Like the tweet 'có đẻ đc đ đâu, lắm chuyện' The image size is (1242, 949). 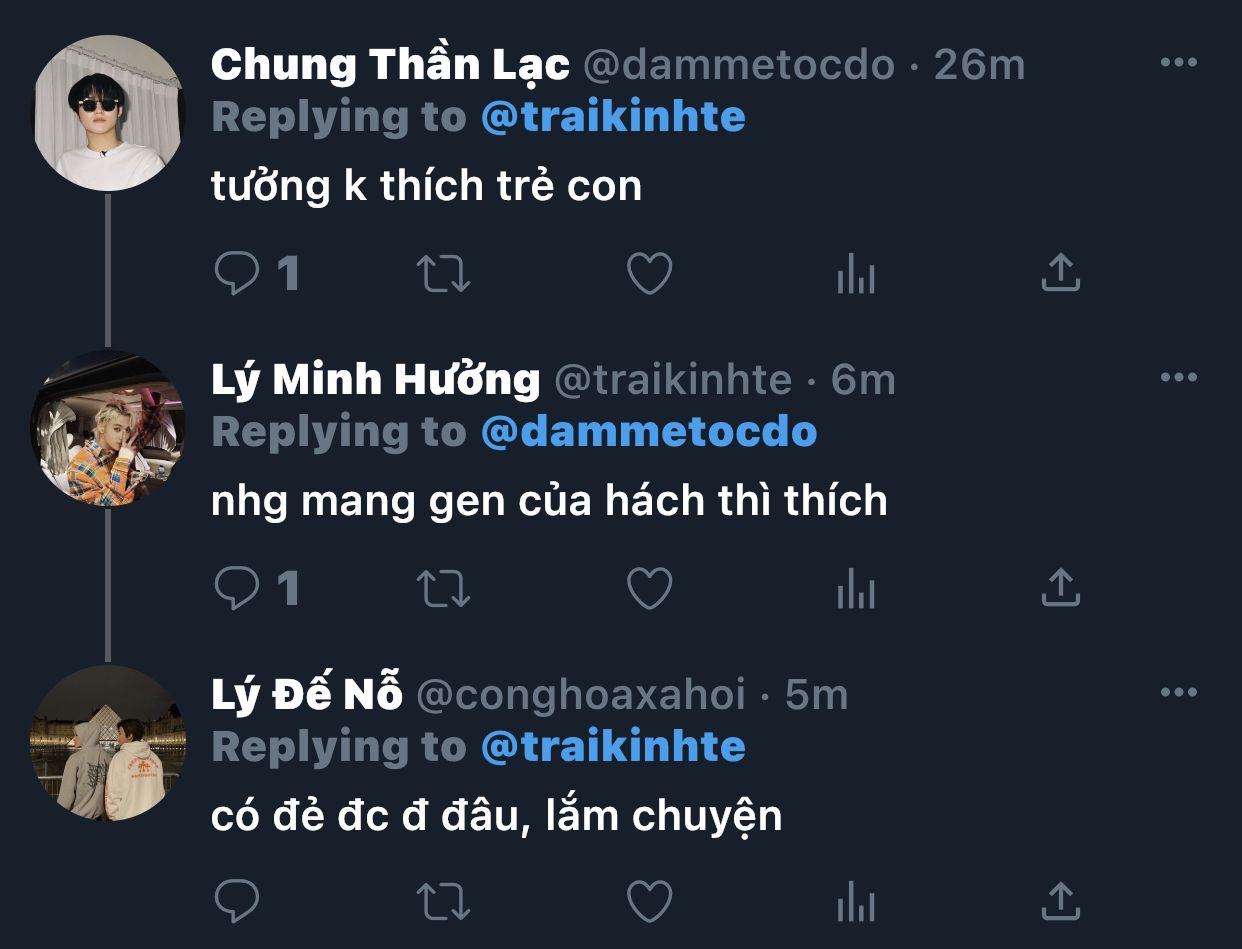click(649, 902)
